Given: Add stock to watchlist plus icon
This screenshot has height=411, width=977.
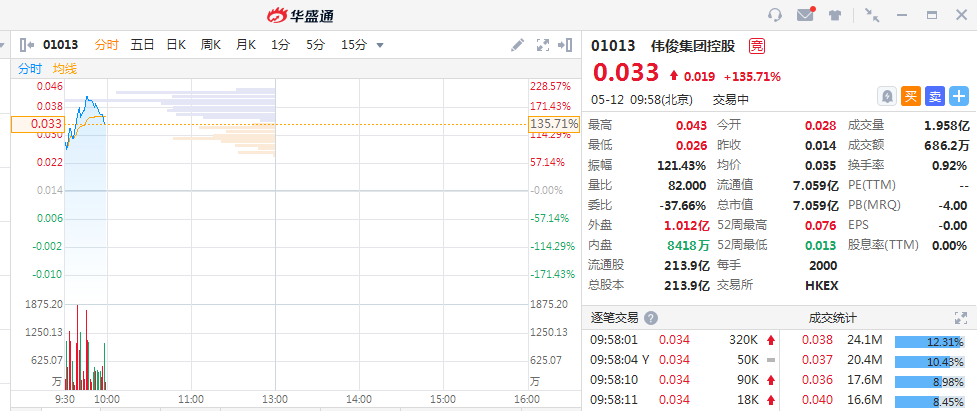Looking at the screenshot, I should click(960, 96).
